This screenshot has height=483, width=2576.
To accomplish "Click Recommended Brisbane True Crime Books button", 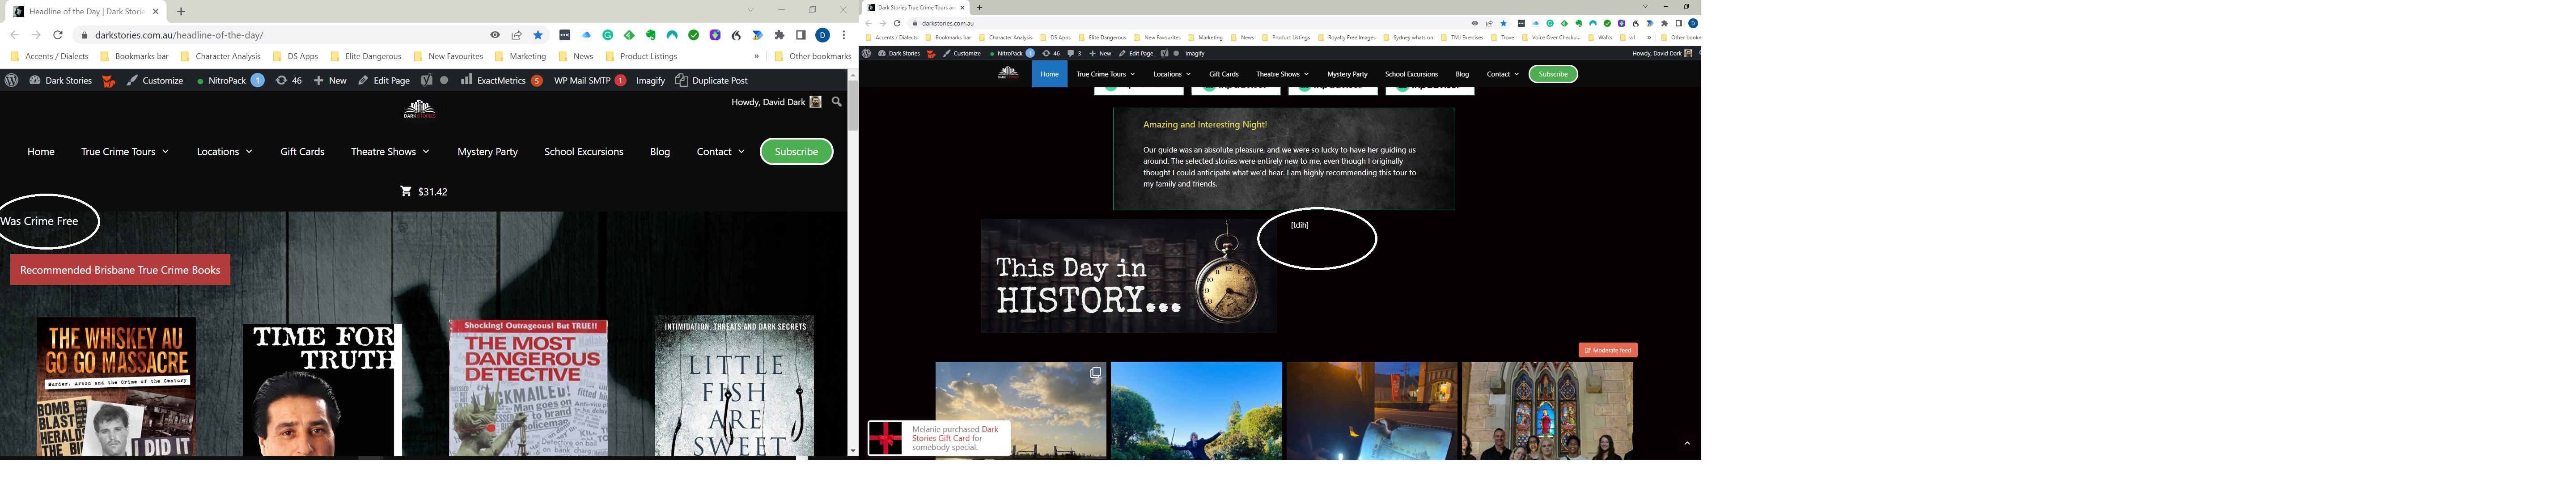I will click(120, 270).
